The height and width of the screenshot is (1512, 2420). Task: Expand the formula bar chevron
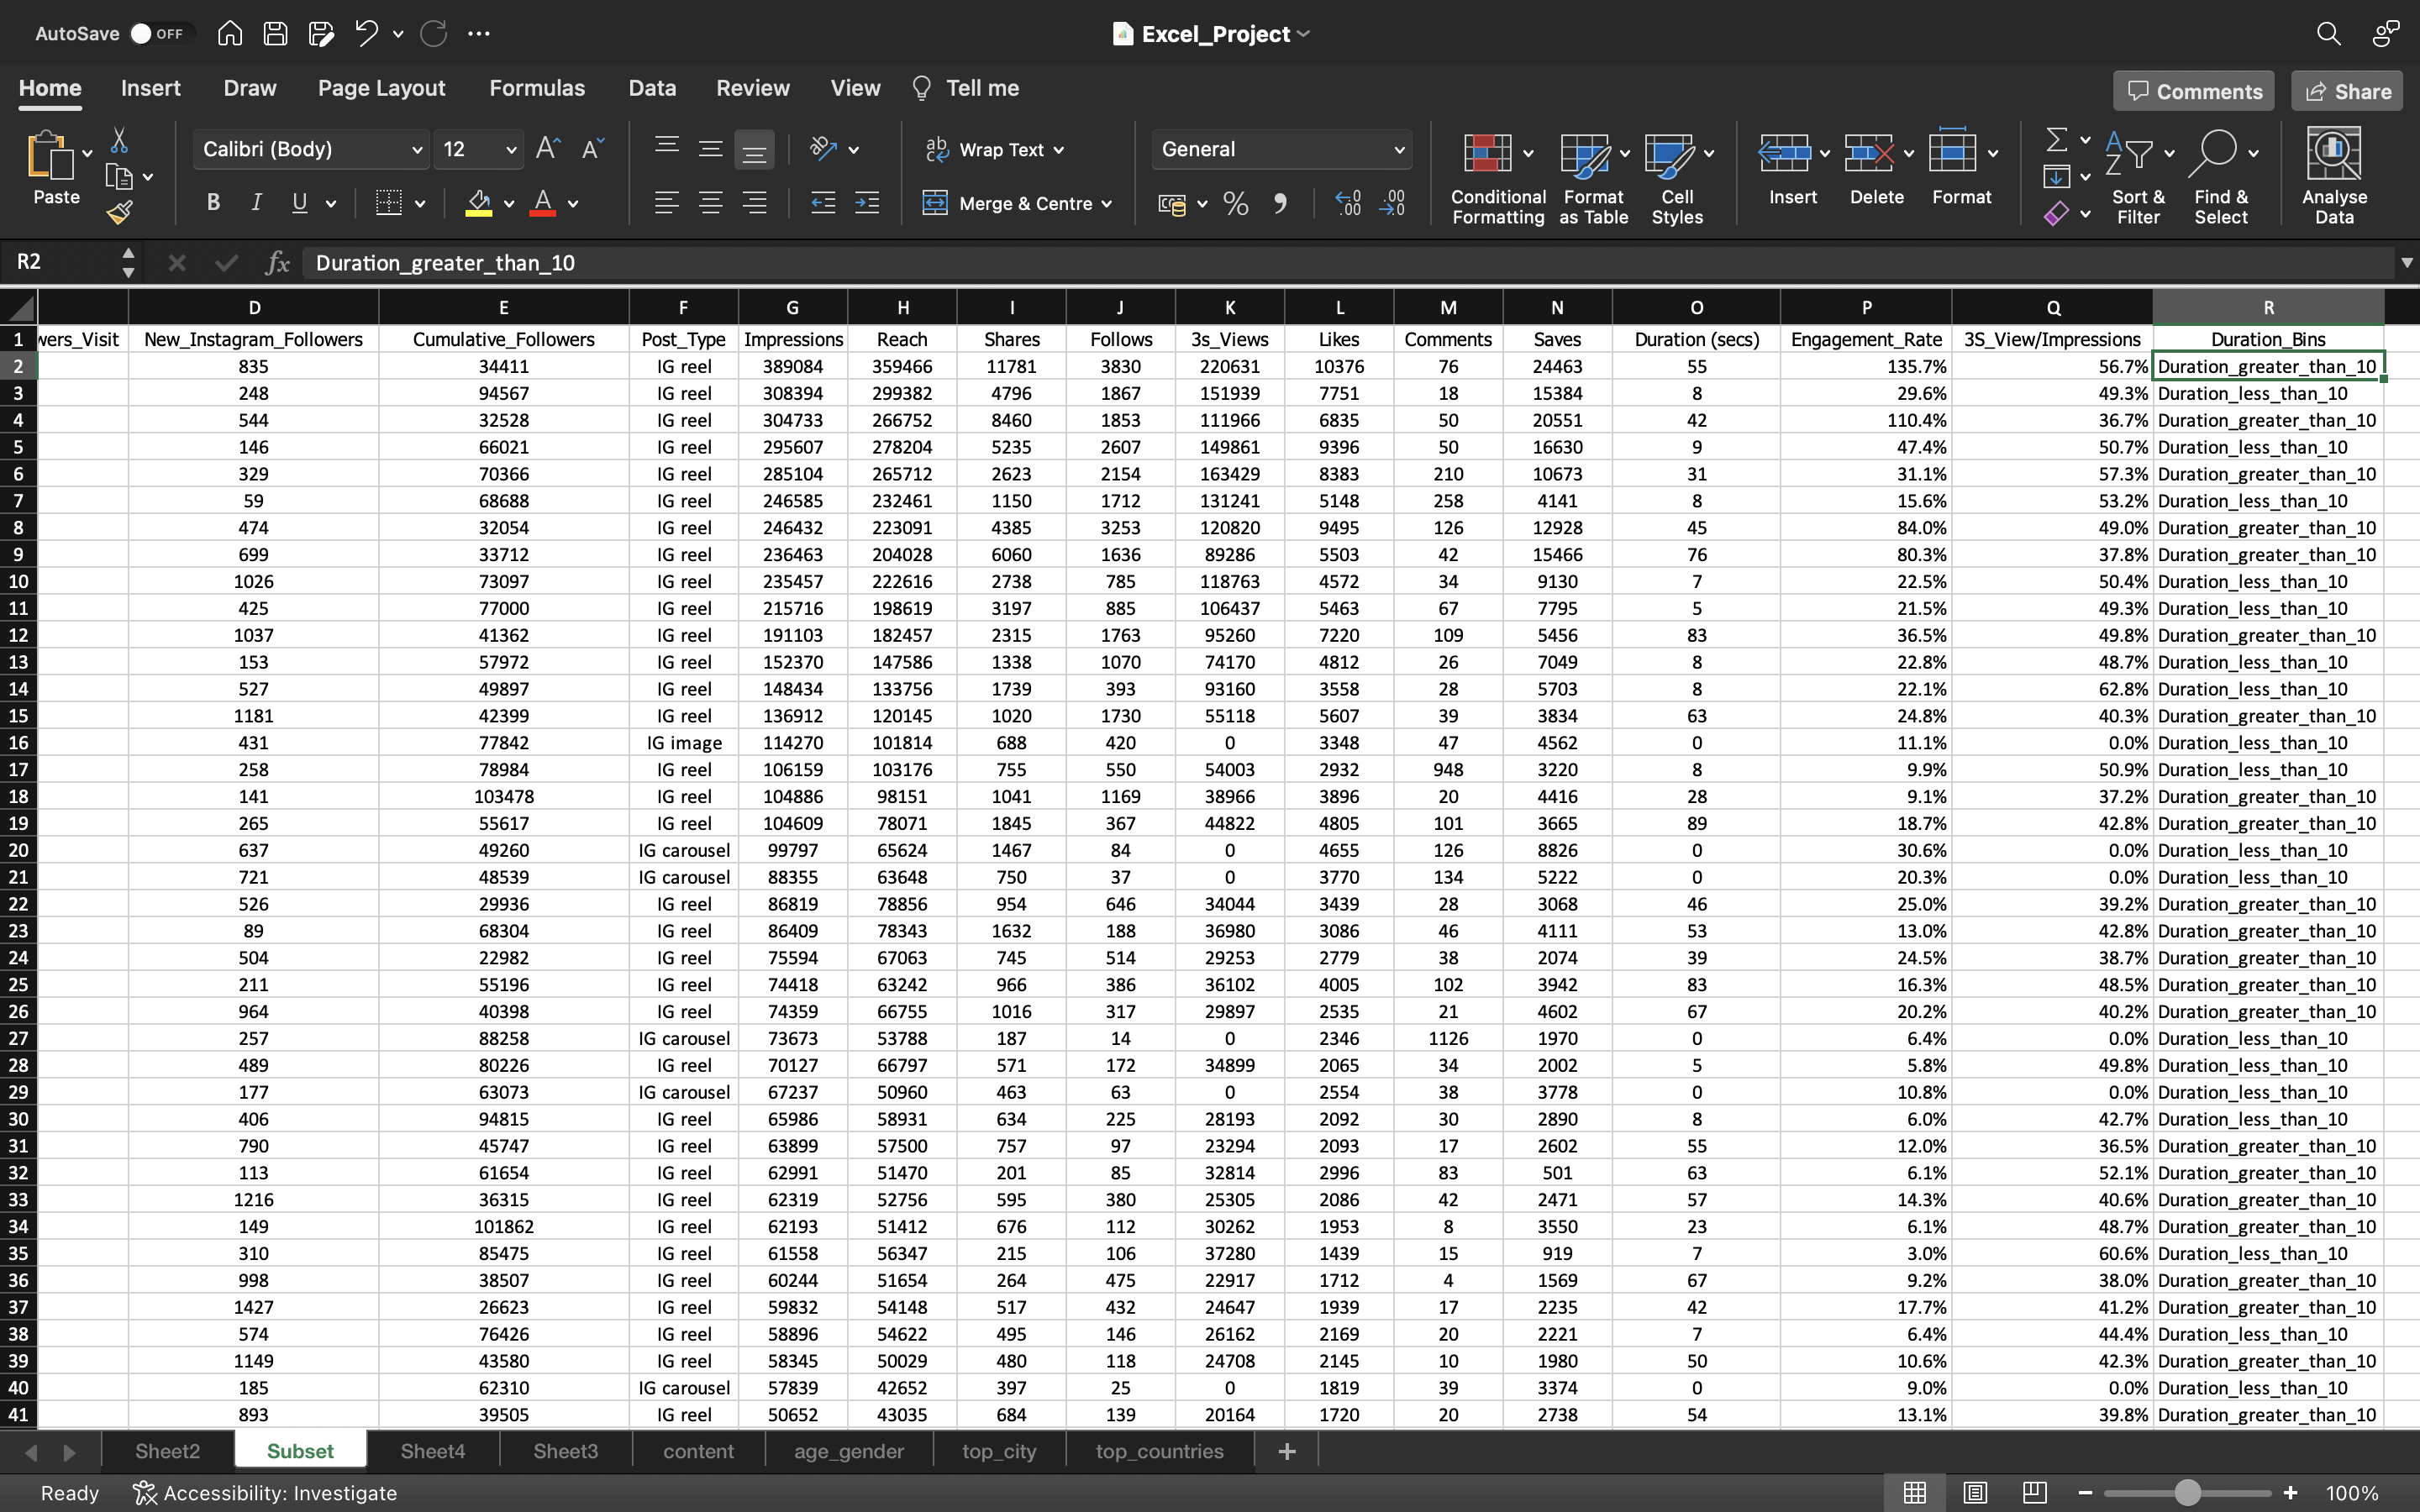[x=2406, y=263]
